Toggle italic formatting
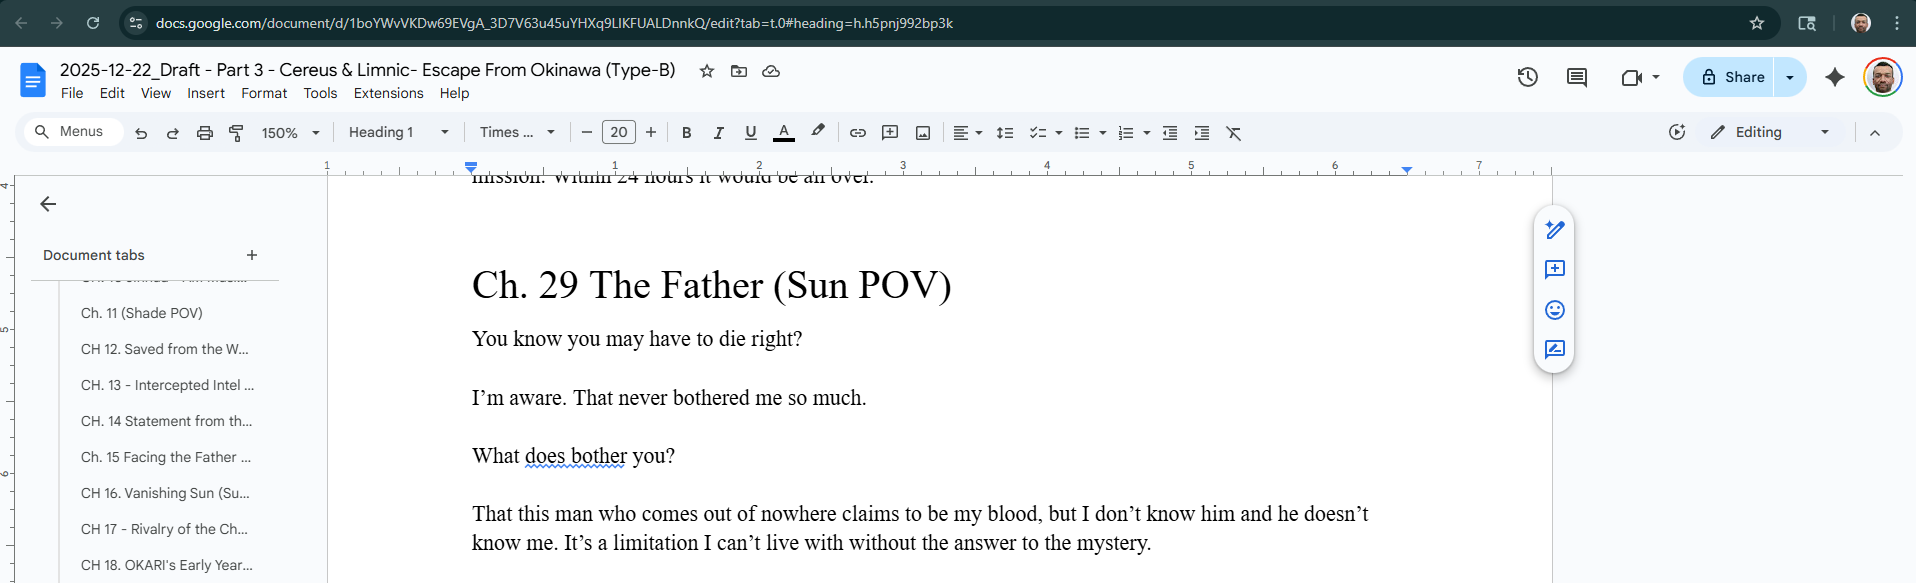Image resolution: width=1916 pixels, height=583 pixels. 718,133
